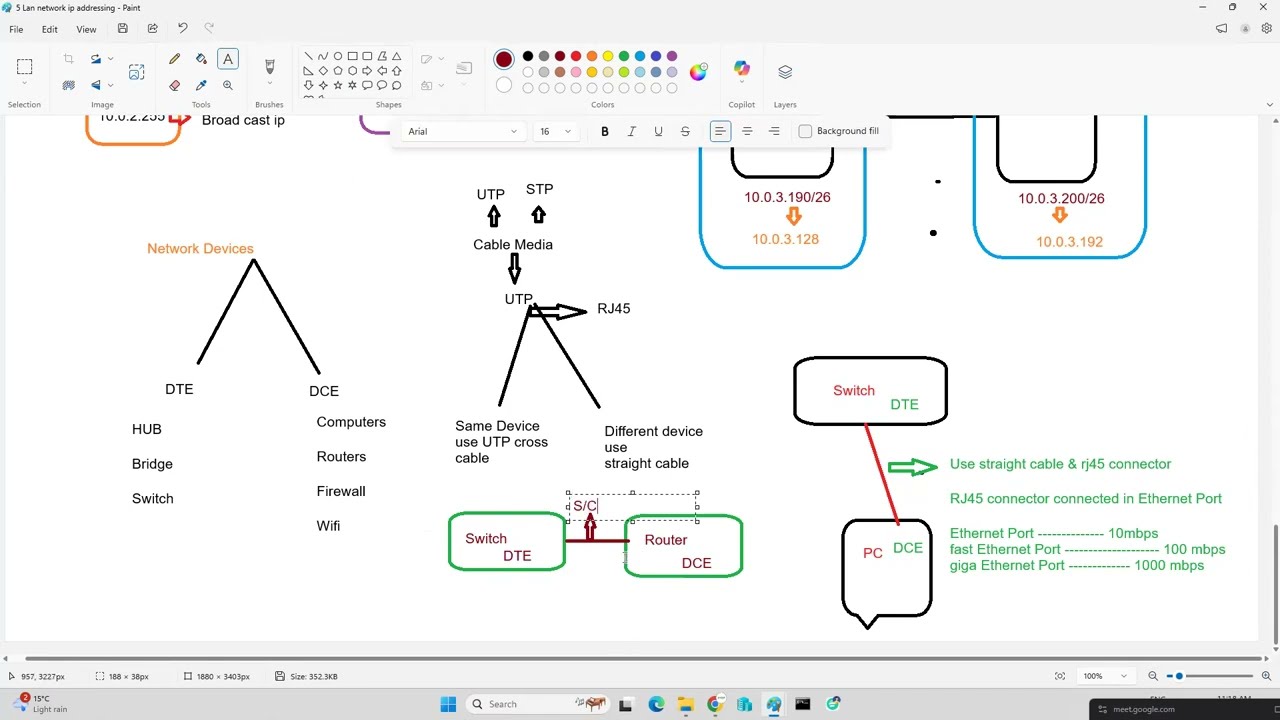Open the weather widget showing Light rain
This screenshot has width=1280, height=720.
(x=40, y=704)
